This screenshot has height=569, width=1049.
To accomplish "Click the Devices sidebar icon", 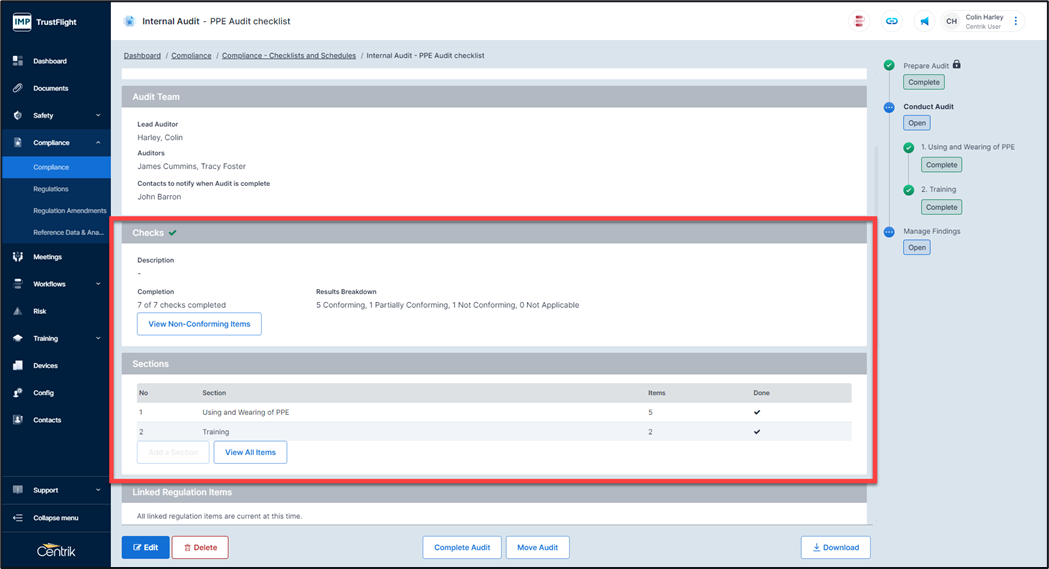I will tap(18, 366).
